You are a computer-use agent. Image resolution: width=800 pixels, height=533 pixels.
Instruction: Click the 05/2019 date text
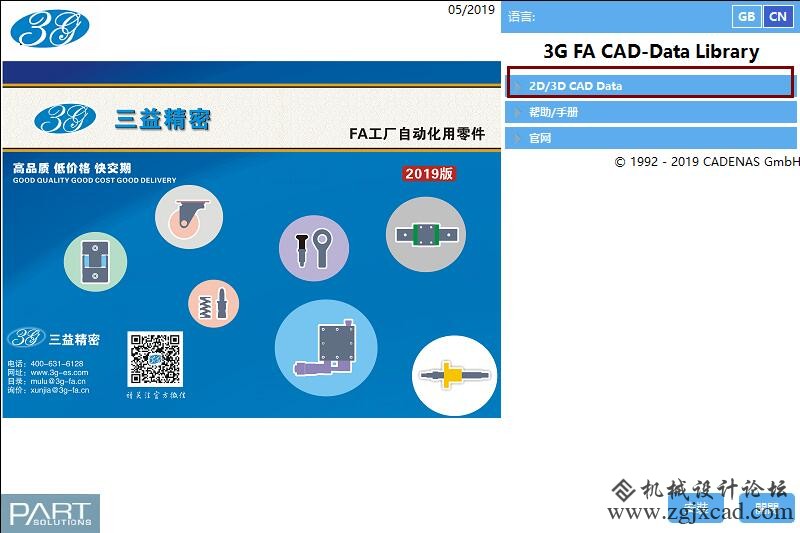pyautogui.click(x=471, y=10)
